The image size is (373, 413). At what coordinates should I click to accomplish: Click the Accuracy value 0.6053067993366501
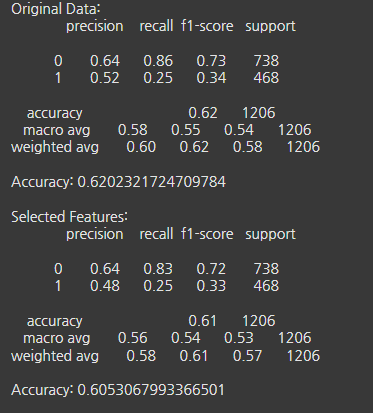[x=151, y=390]
